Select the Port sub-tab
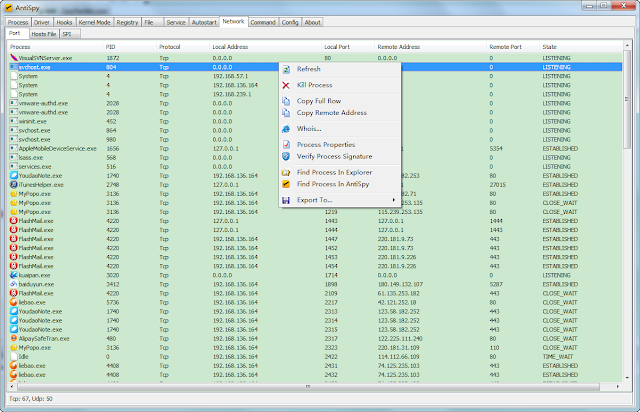640x412 pixels. pyautogui.click(x=15, y=33)
